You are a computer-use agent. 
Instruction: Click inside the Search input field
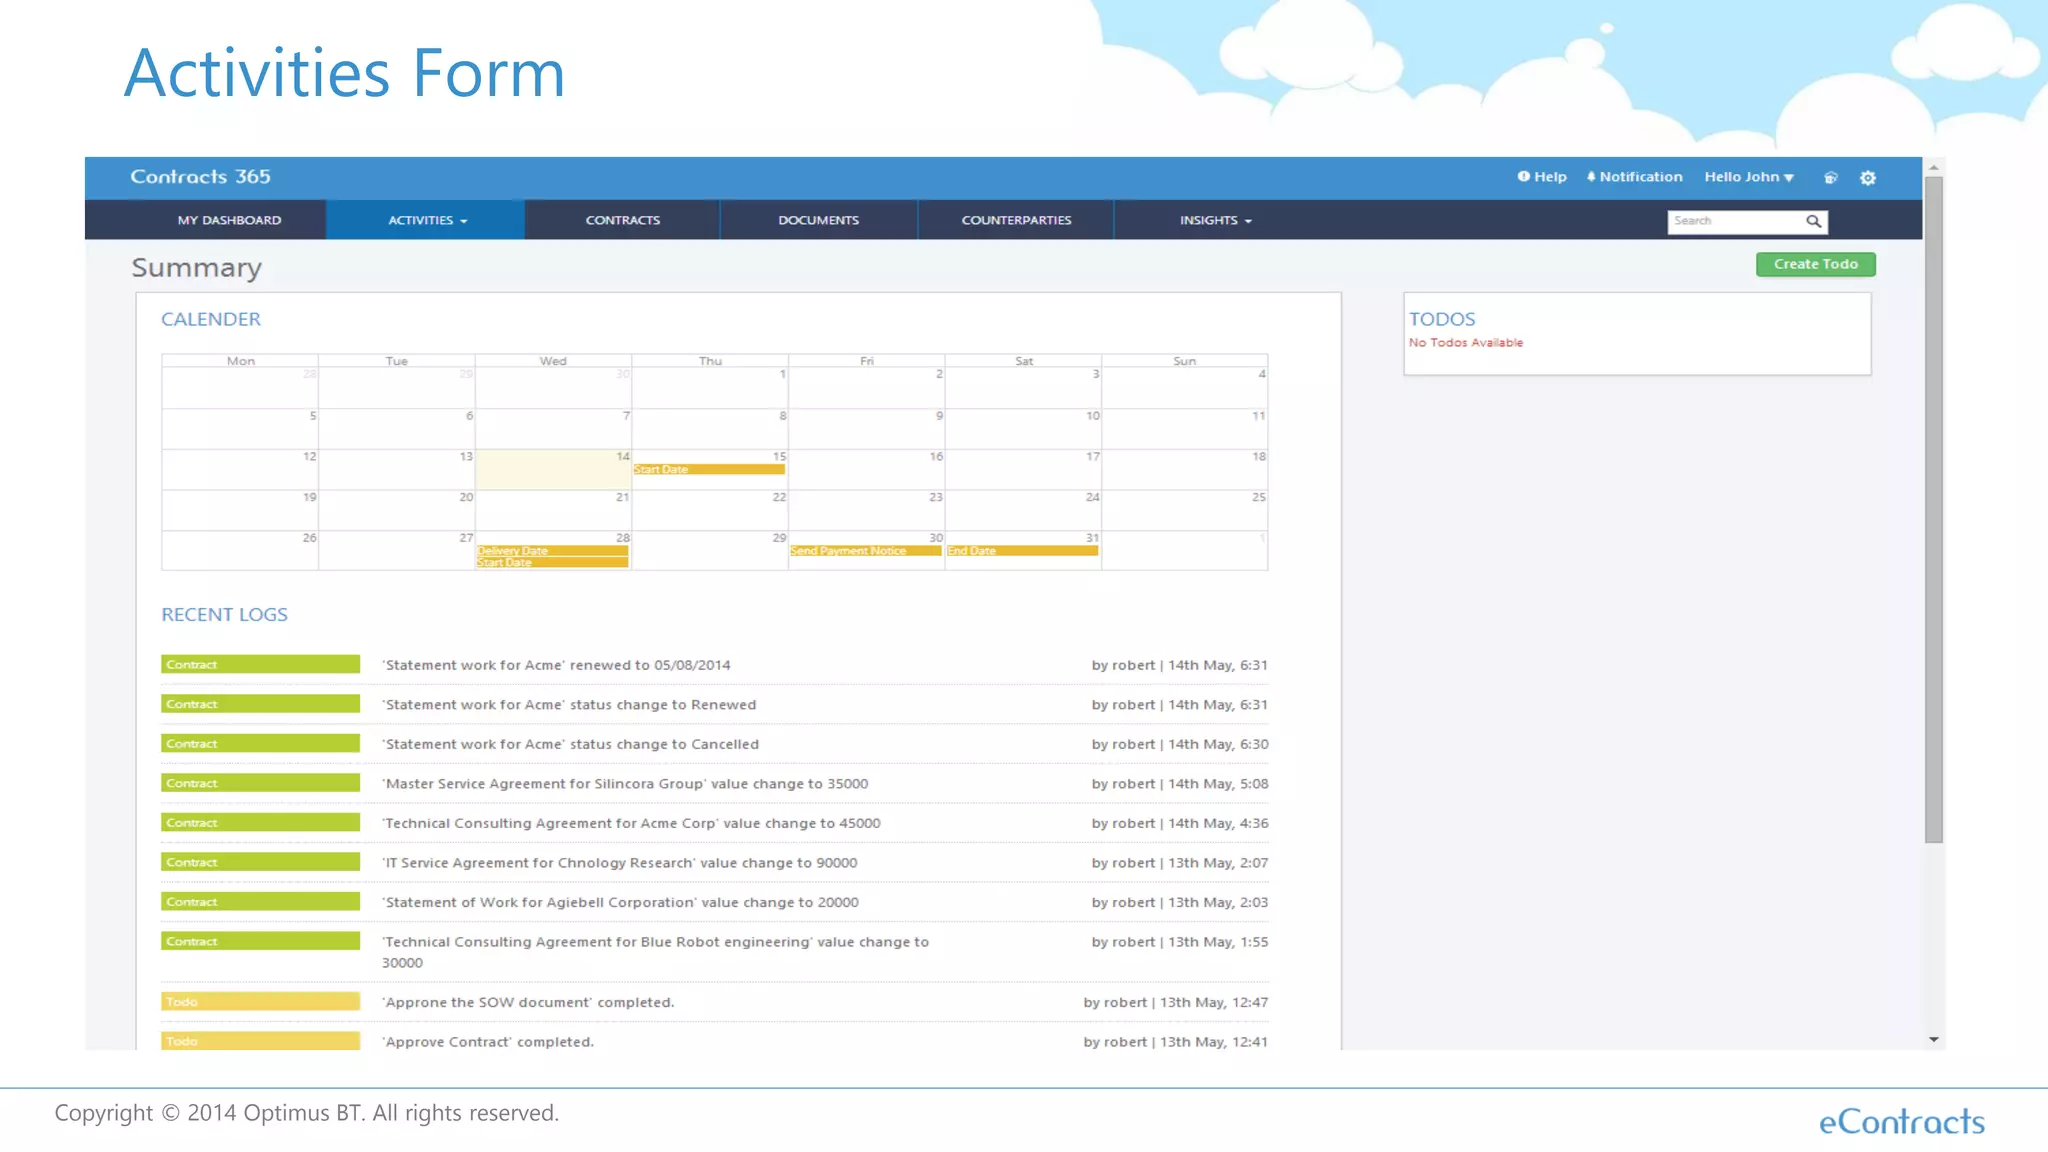pos(1735,221)
